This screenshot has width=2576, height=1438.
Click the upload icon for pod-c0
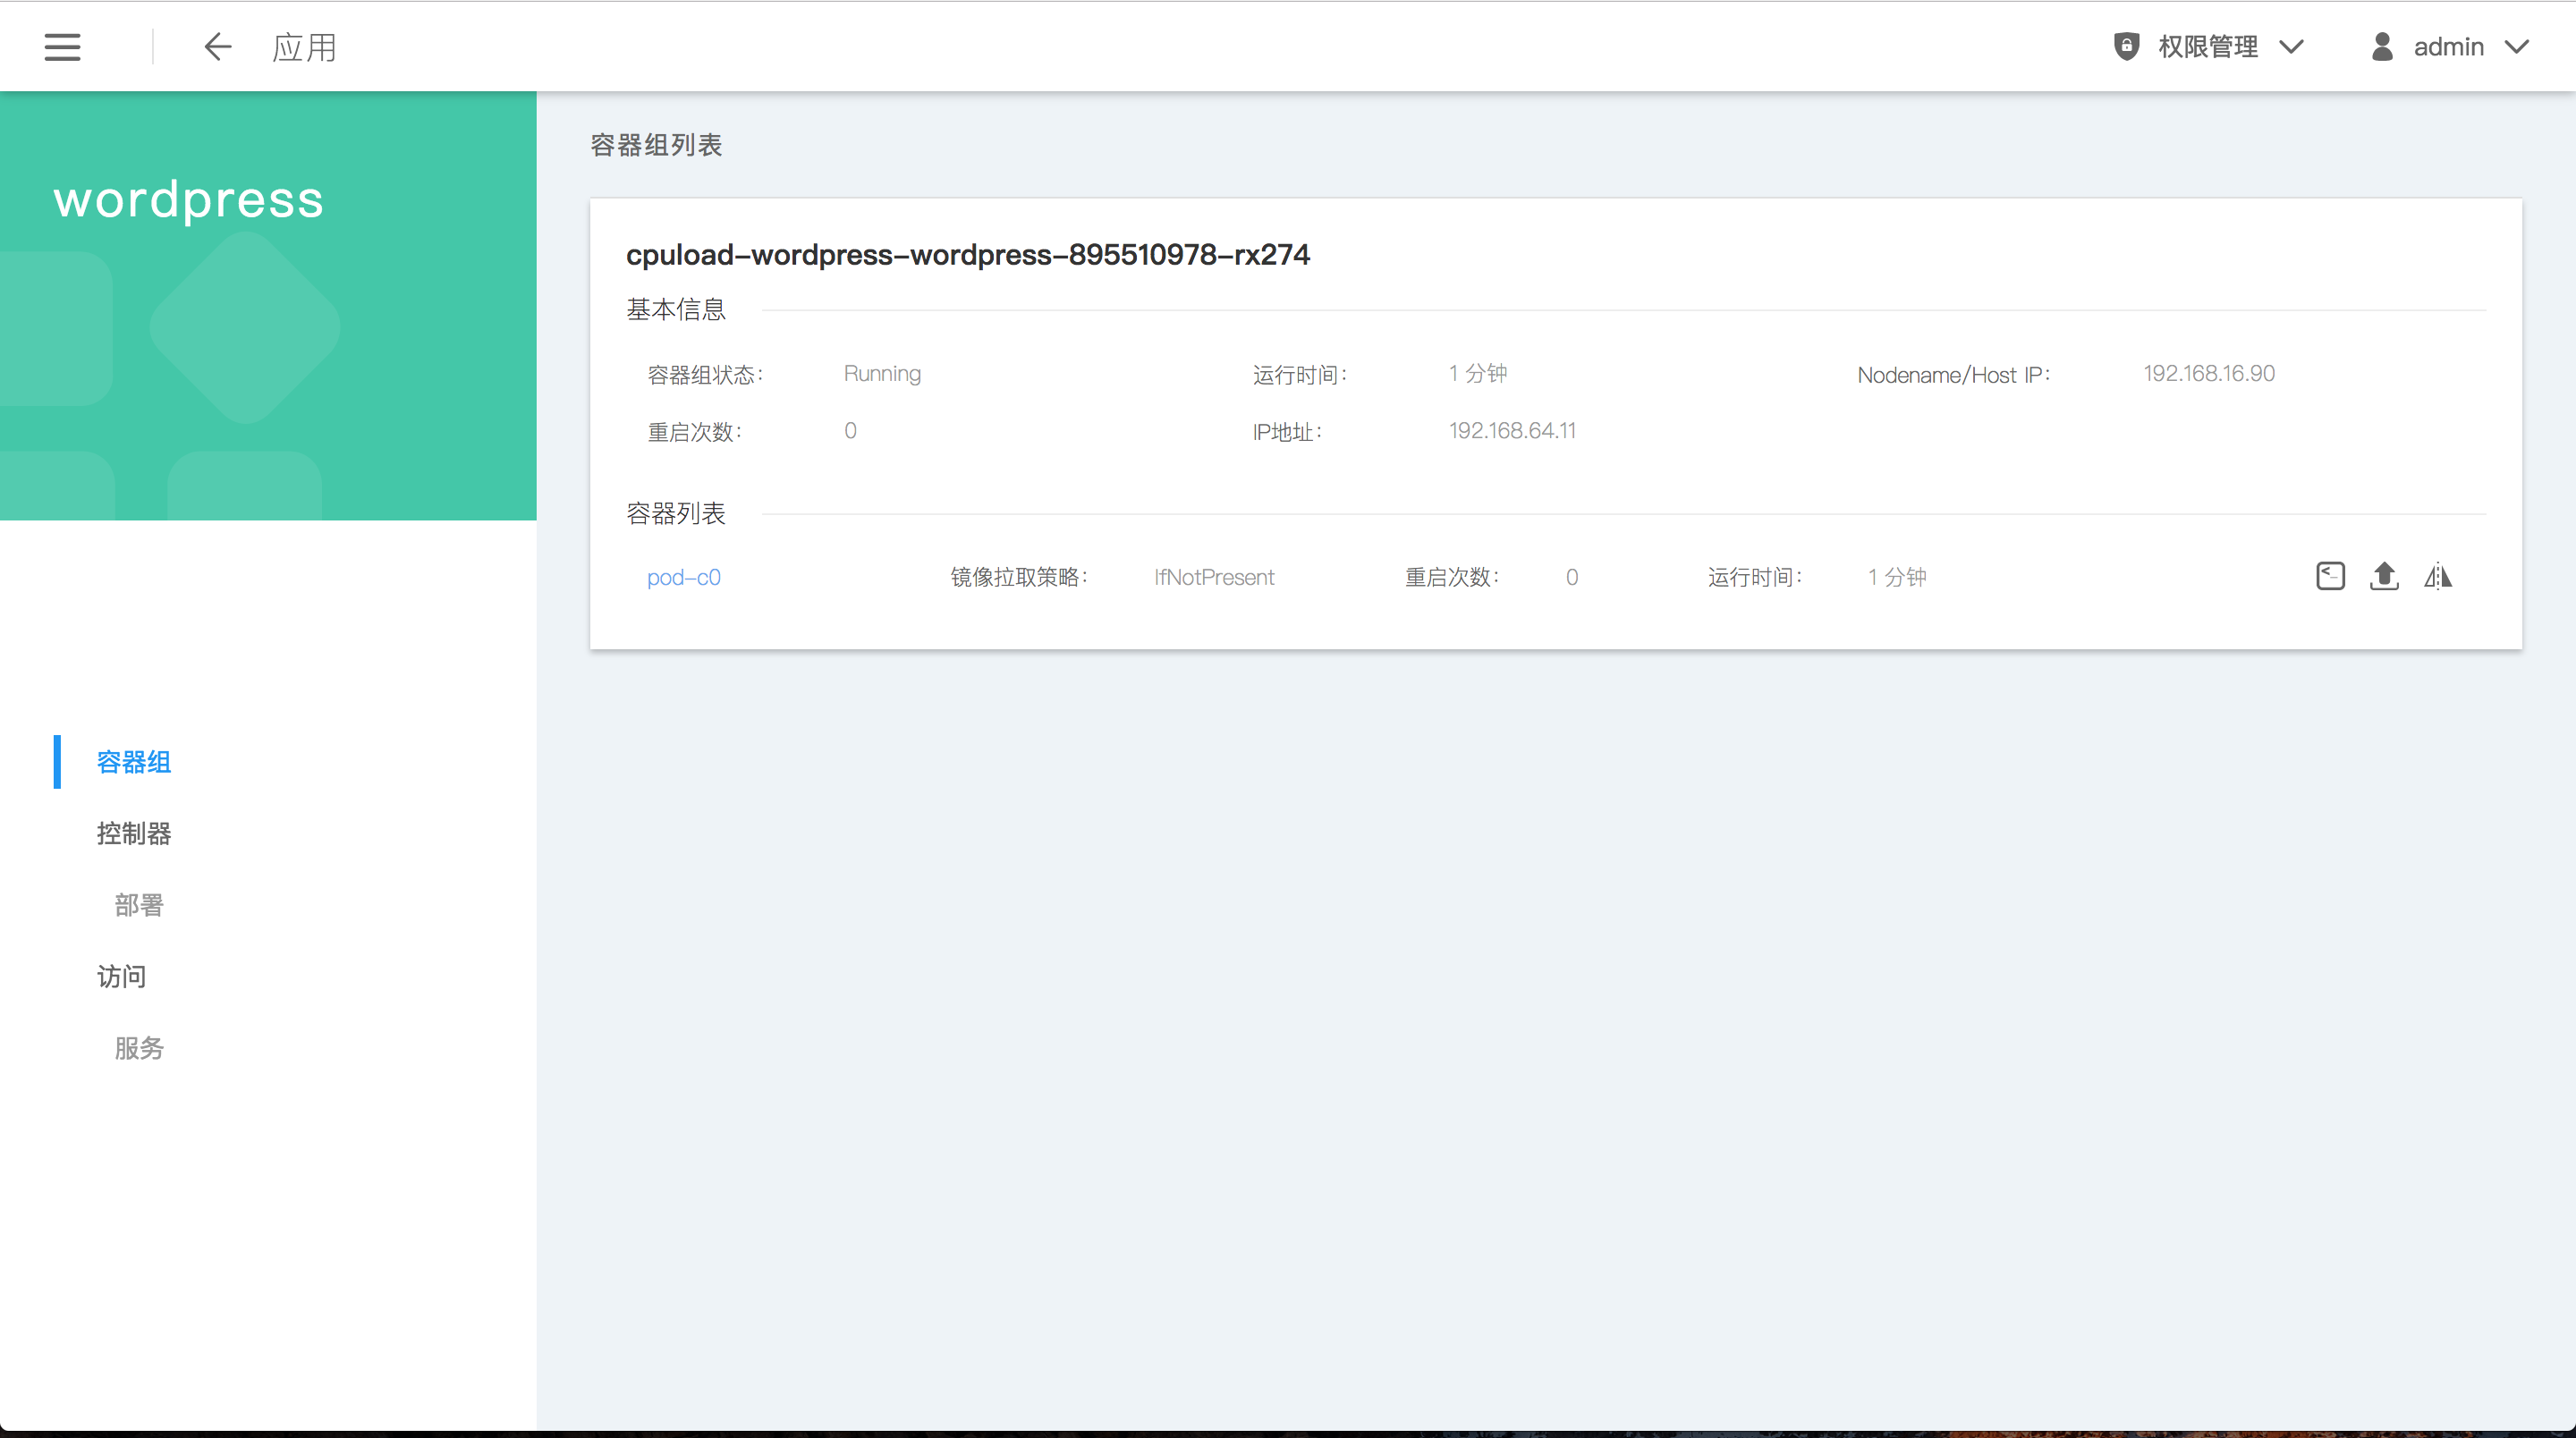coord(2384,576)
